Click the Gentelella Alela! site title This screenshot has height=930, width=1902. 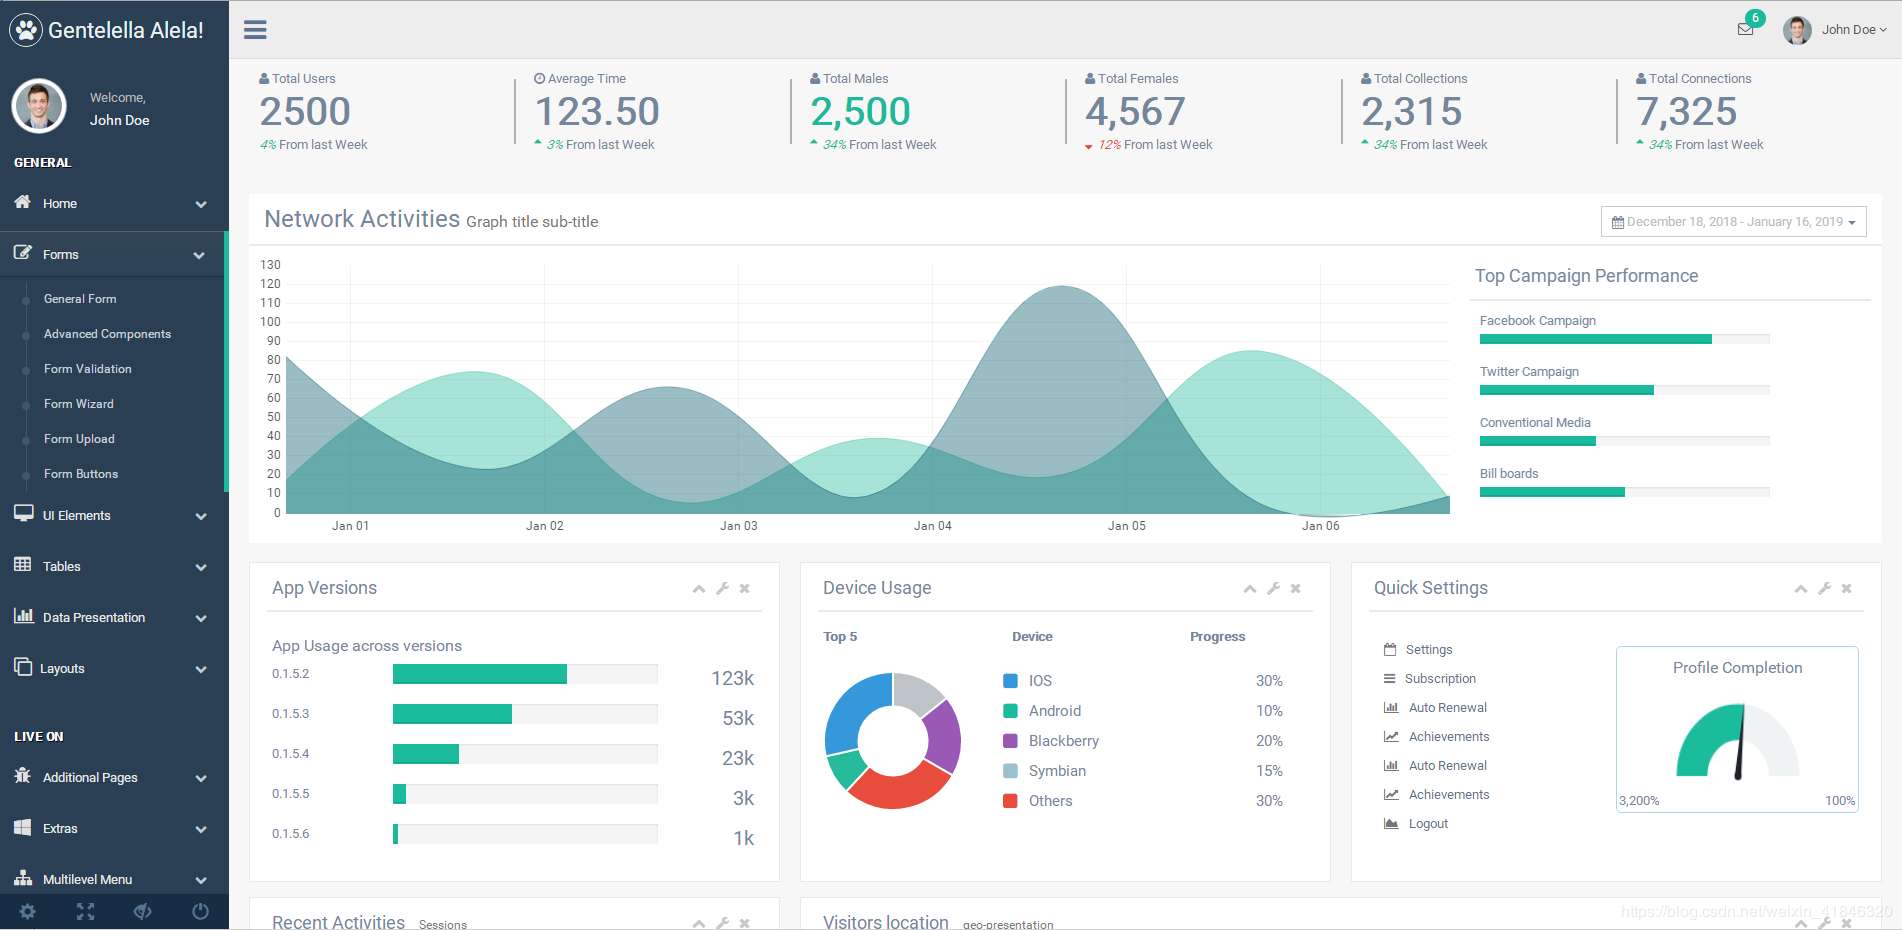pyautogui.click(x=126, y=30)
